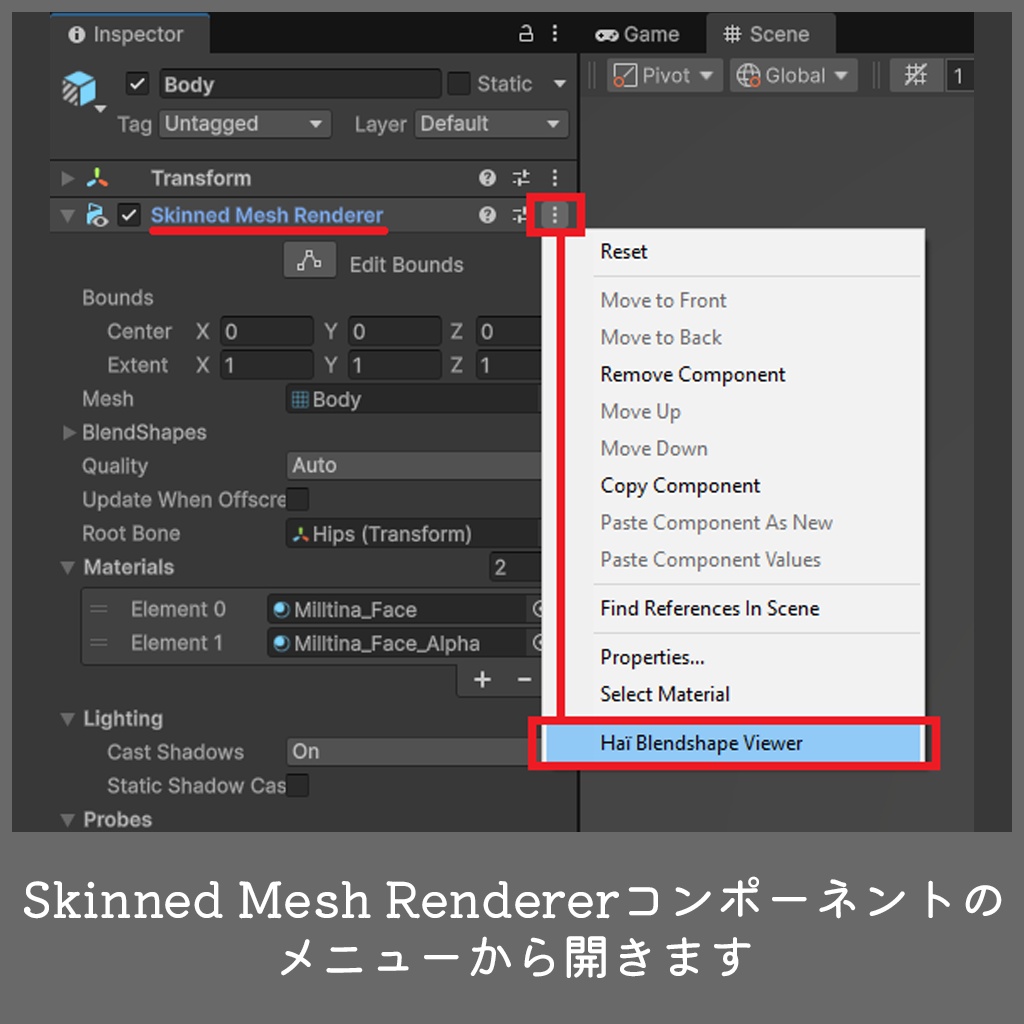Collapse the Probes section
The height and width of the screenshot is (1024, 1024).
coord(67,820)
